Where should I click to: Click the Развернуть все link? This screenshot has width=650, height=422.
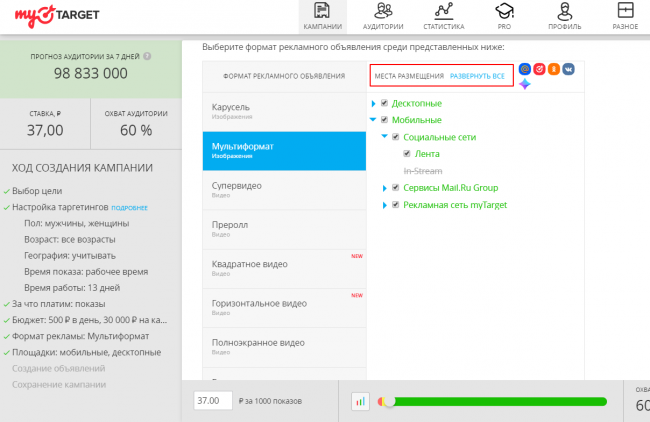point(477,76)
